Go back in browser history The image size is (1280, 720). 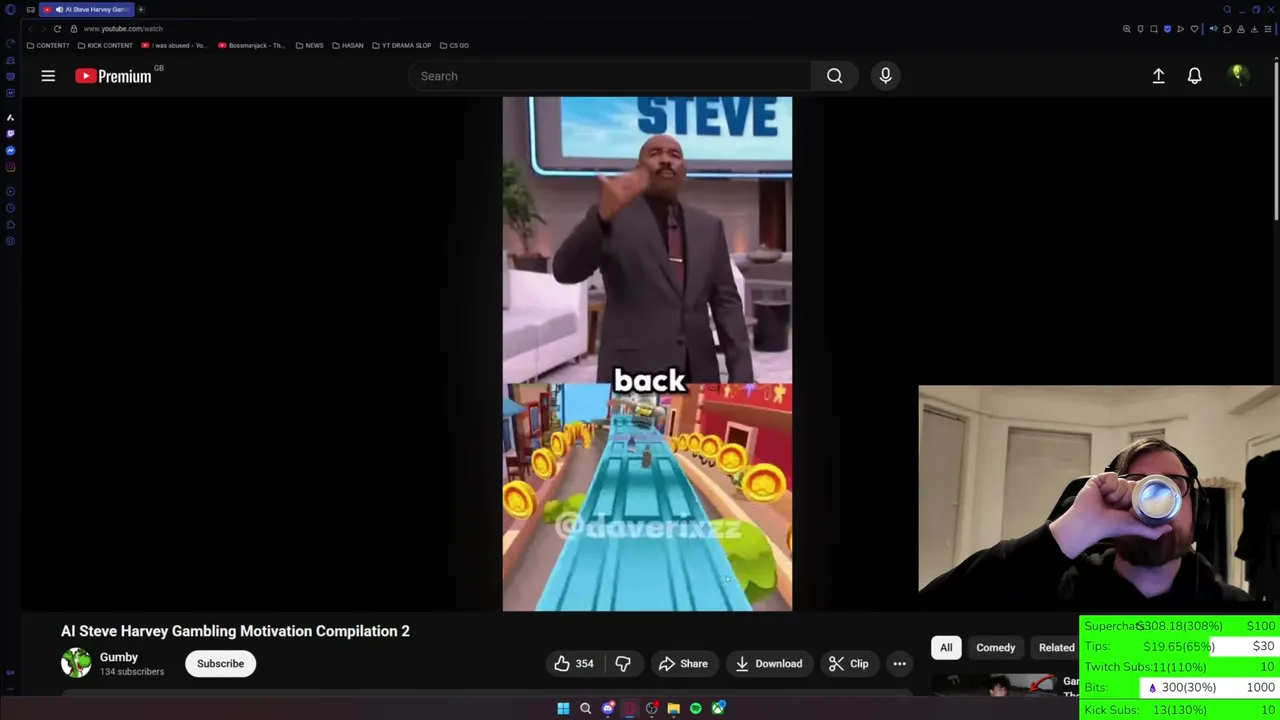[30, 29]
